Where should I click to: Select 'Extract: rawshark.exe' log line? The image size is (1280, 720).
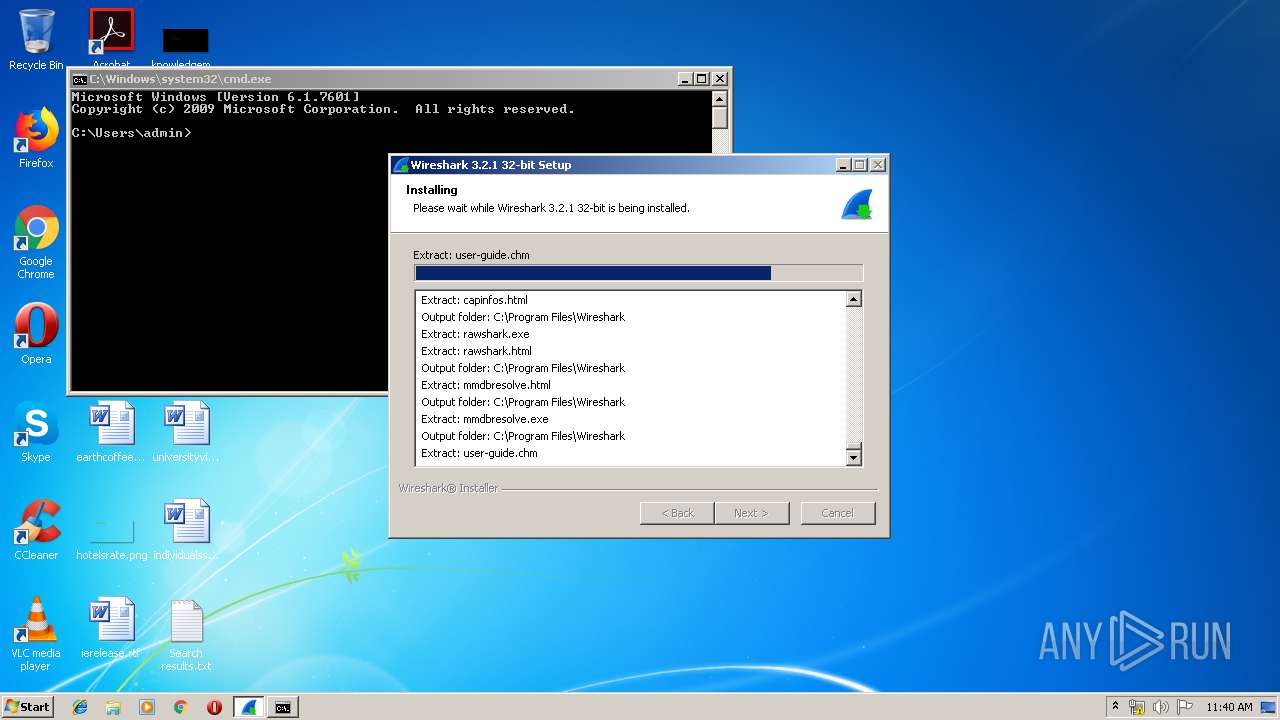click(475, 334)
